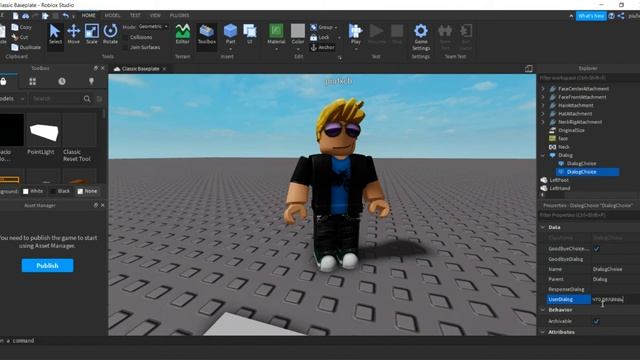The image size is (640, 360).
Task: Select the Select tool in ribbon
Action: click(x=55, y=34)
